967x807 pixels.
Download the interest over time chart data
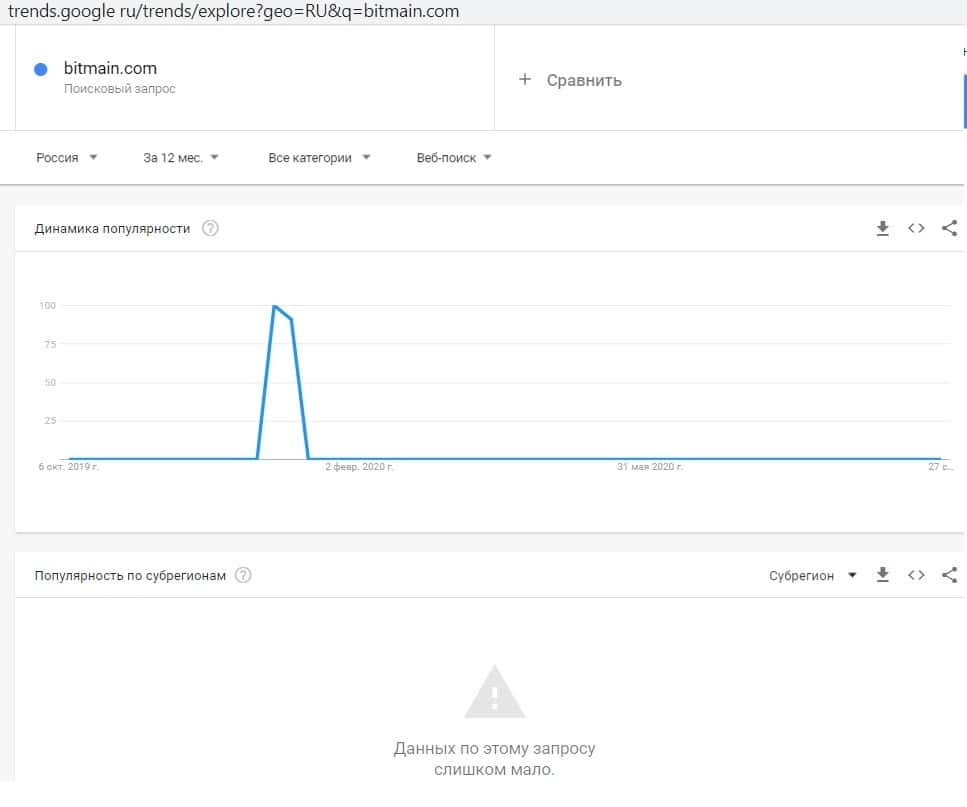tap(883, 229)
